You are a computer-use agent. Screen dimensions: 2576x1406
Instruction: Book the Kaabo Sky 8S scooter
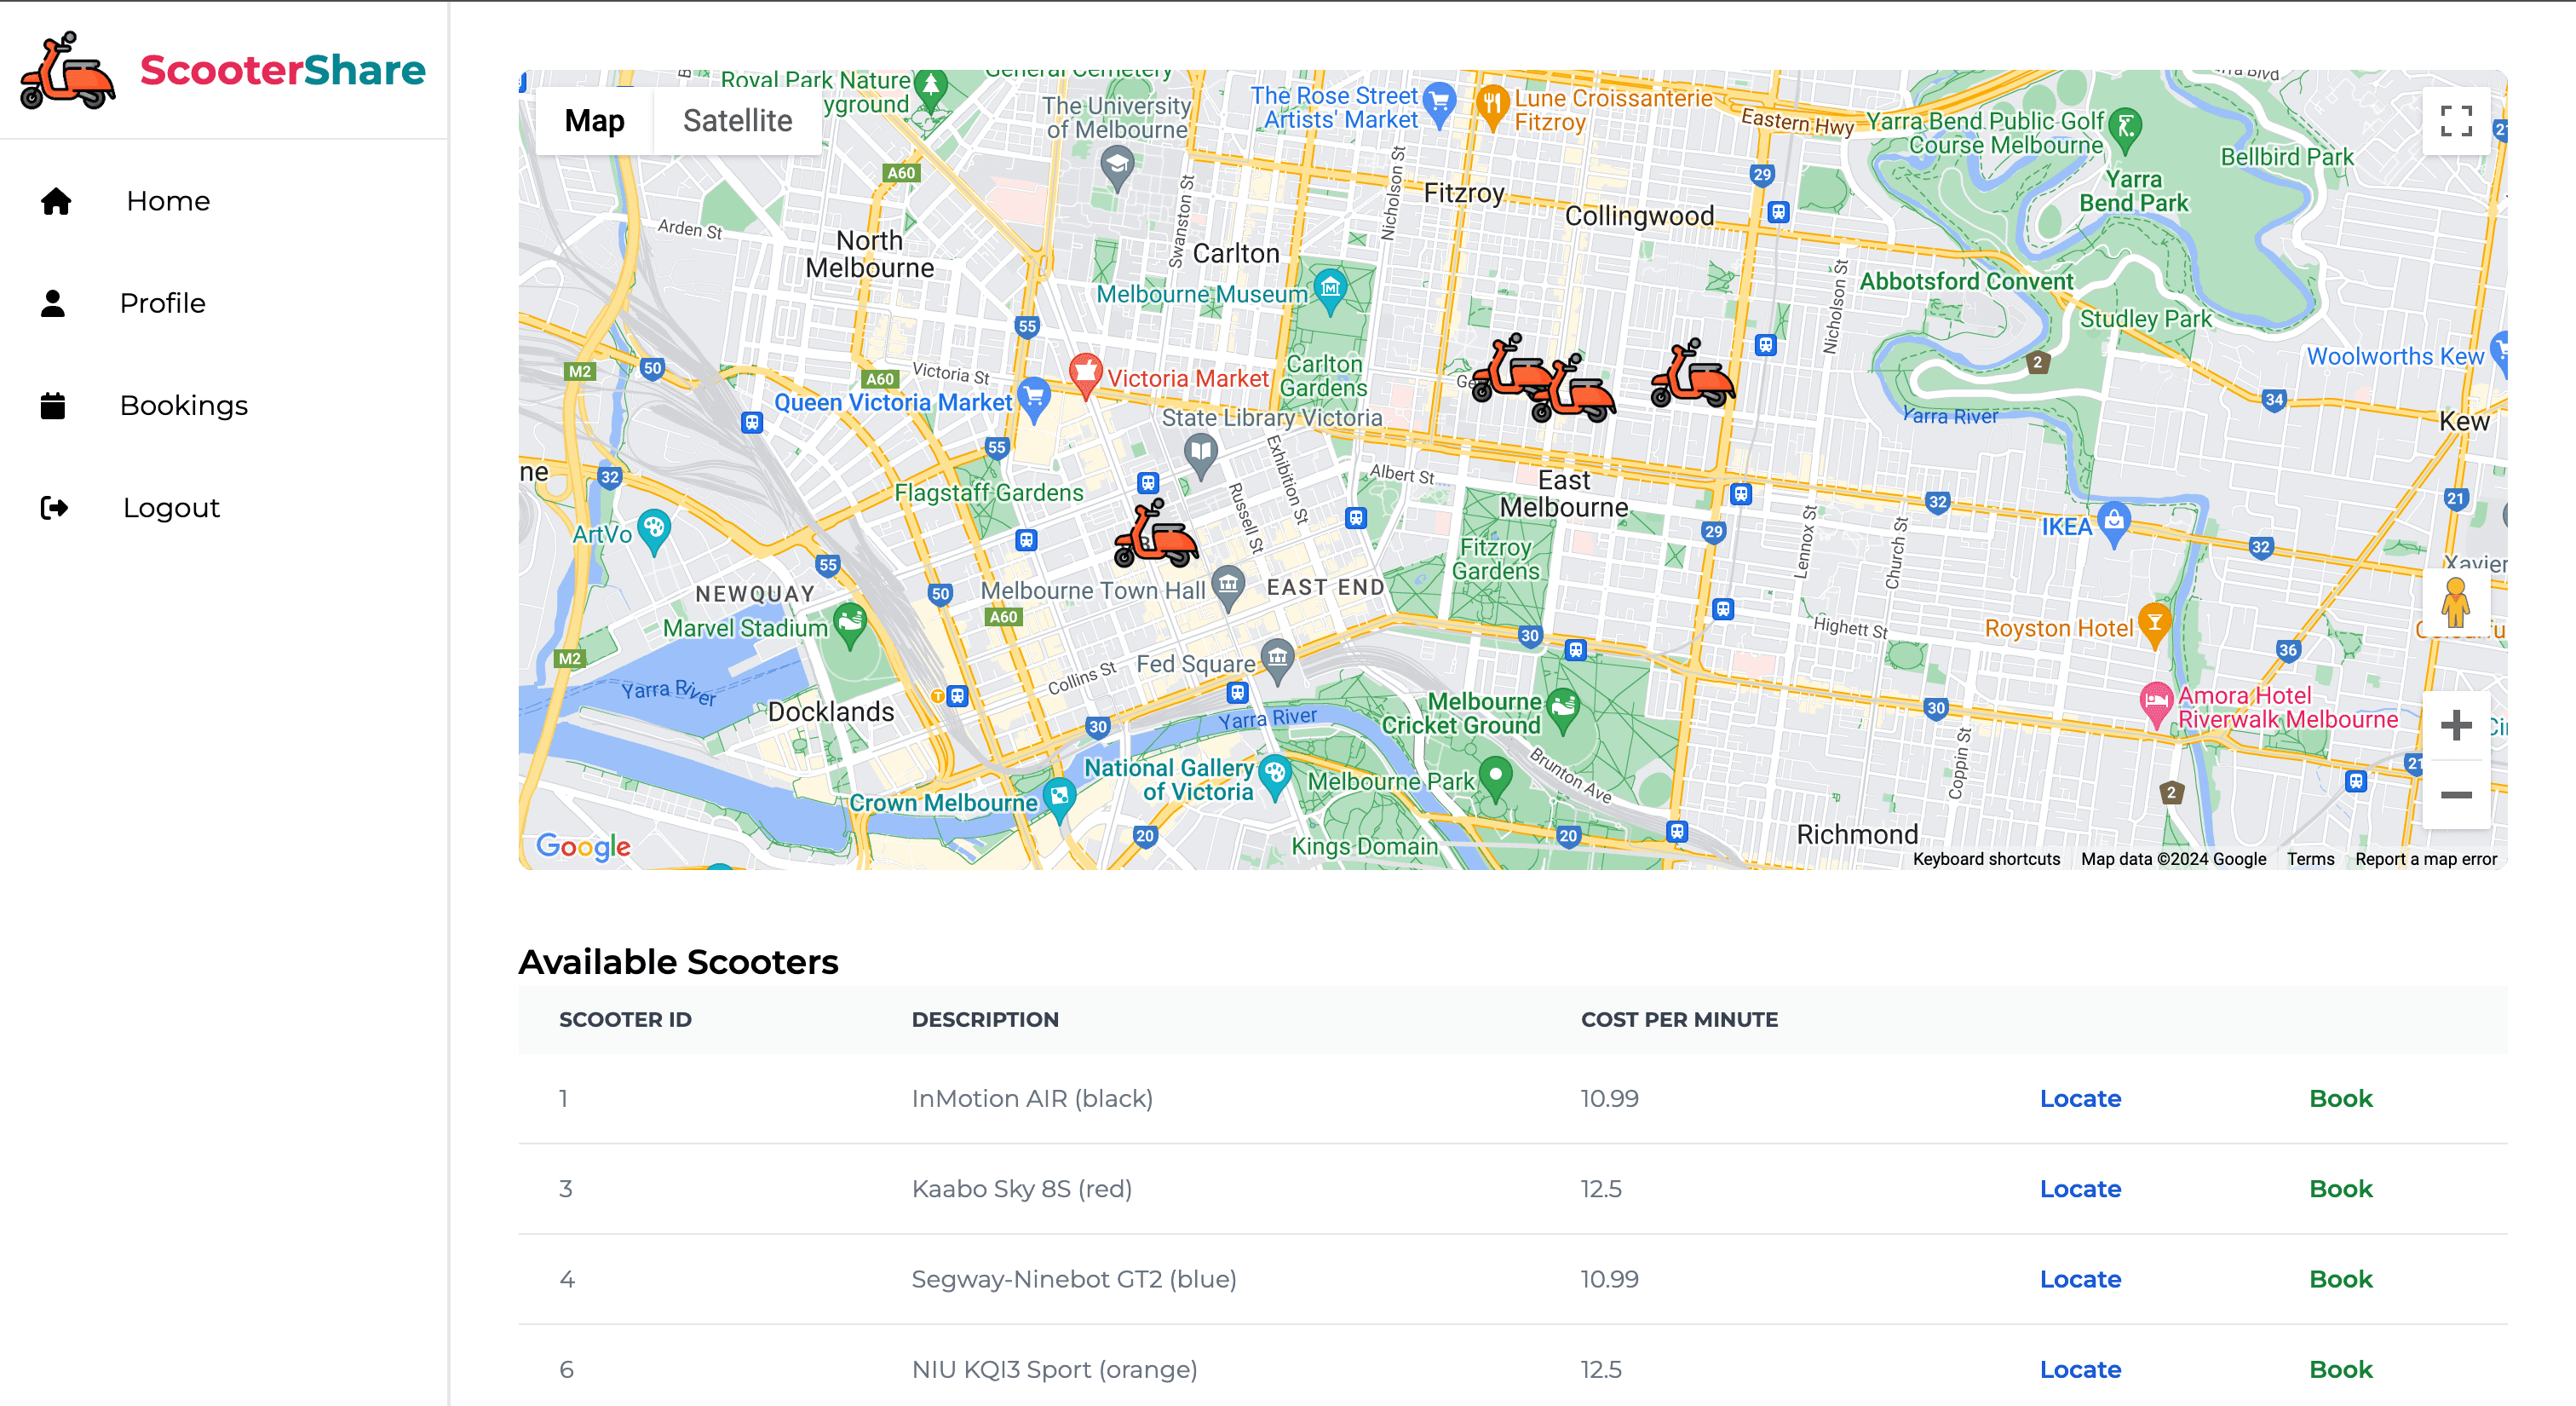click(x=2341, y=1188)
